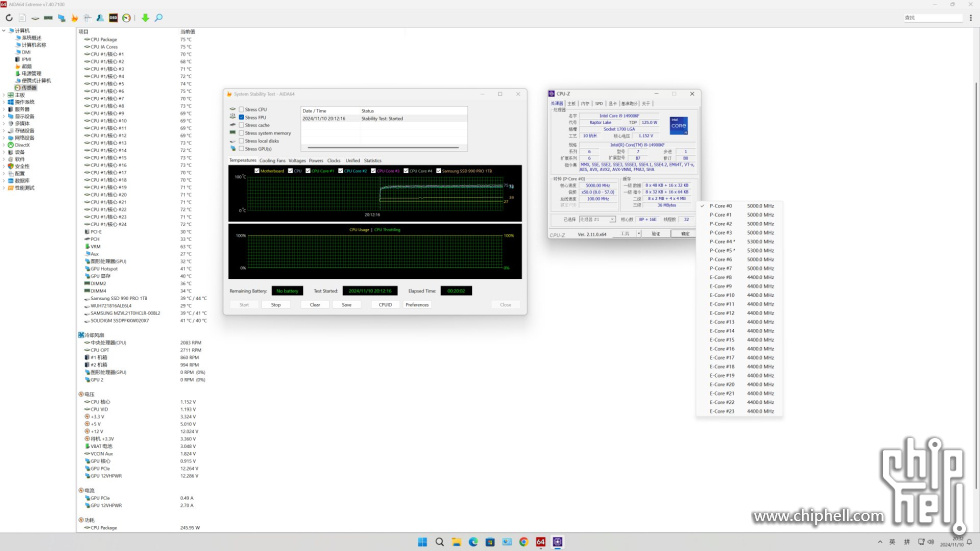
Task: Toggle Samsung SSD 990 PRO graph checkbox
Action: click(439, 171)
